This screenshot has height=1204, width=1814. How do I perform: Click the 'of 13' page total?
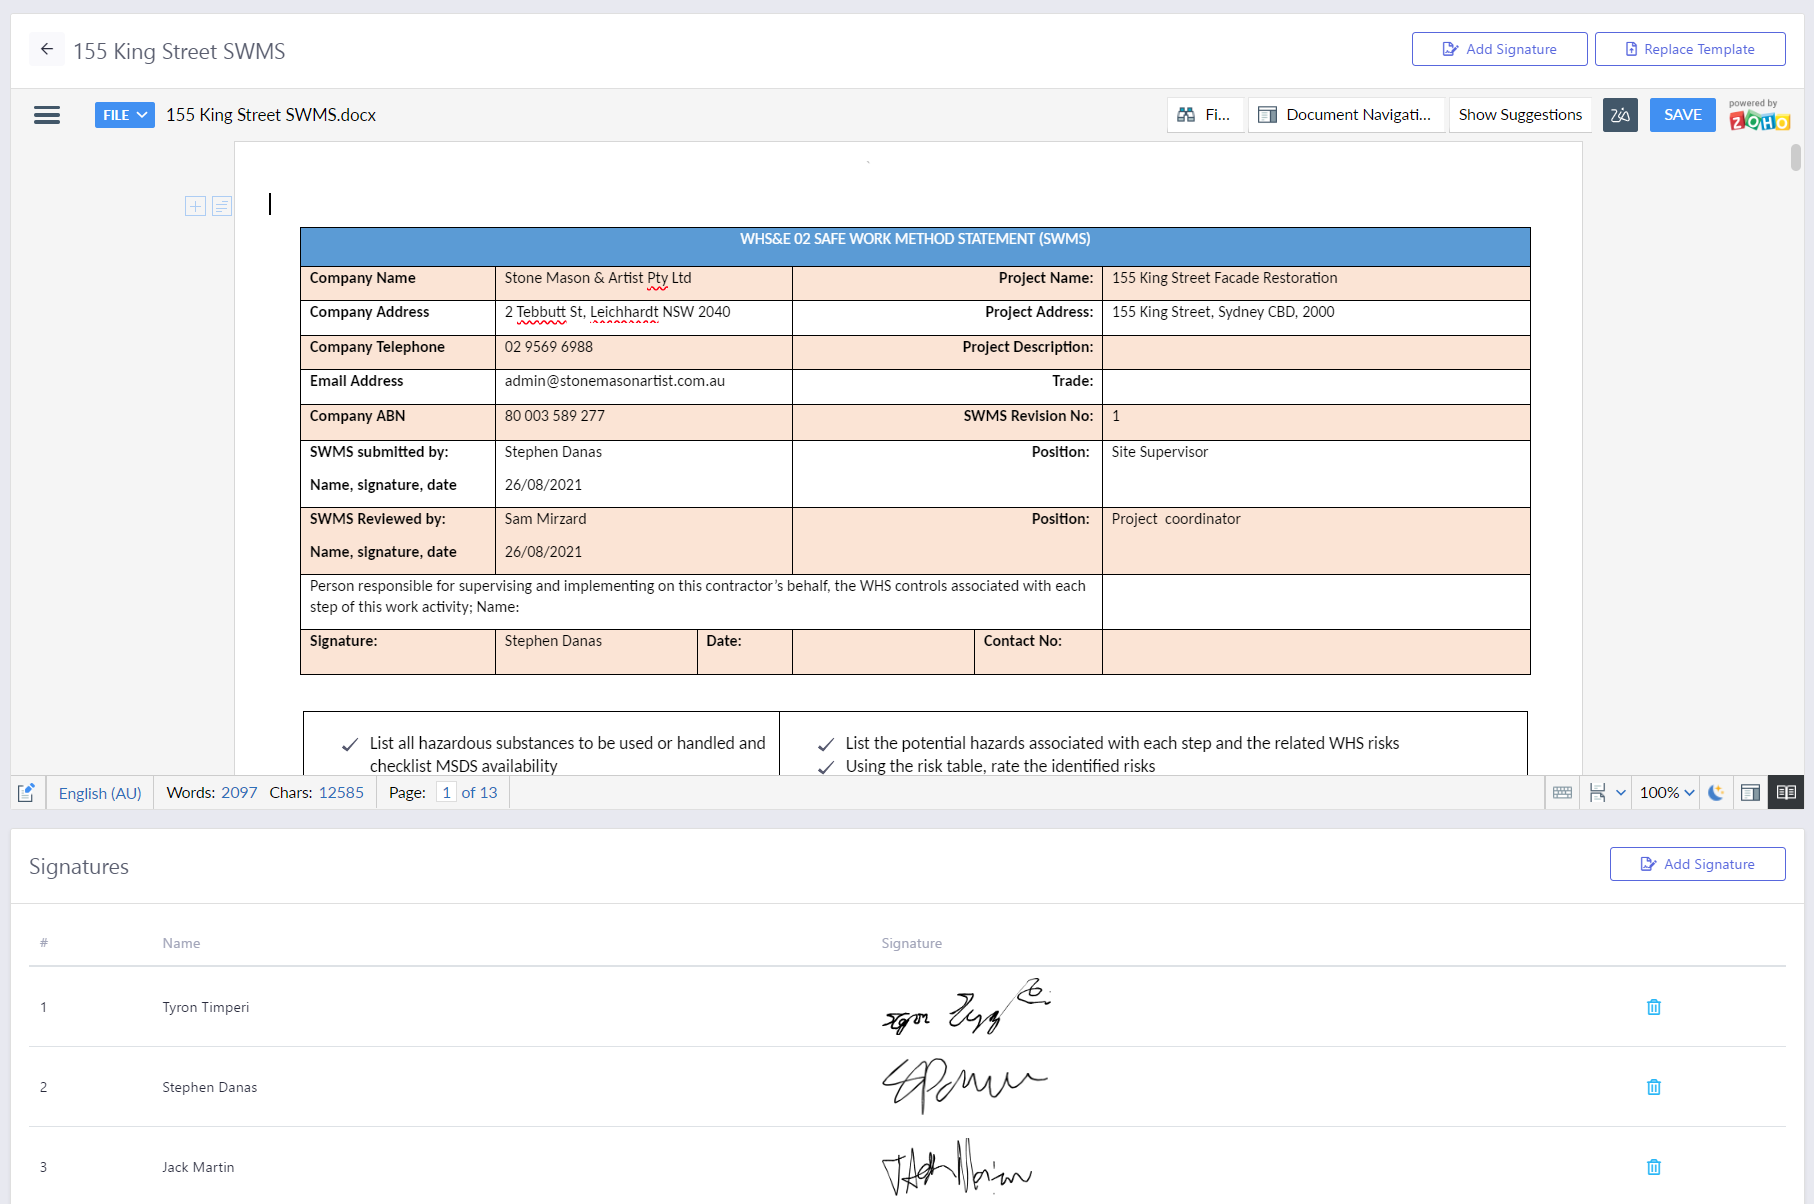(x=479, y=793)
